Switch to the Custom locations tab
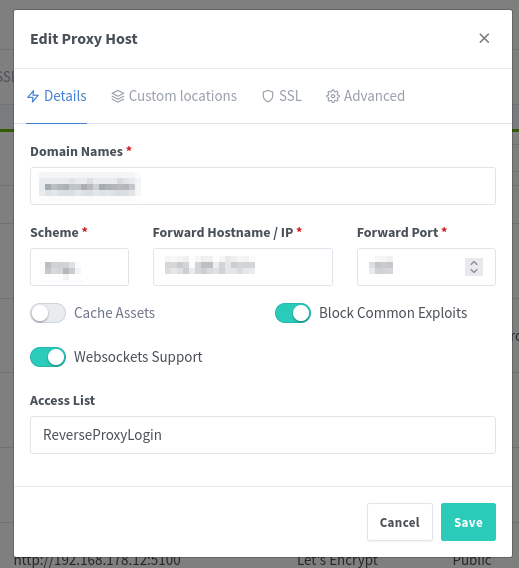The width and height of the screenshot is (519, 568). coord(174,96)
